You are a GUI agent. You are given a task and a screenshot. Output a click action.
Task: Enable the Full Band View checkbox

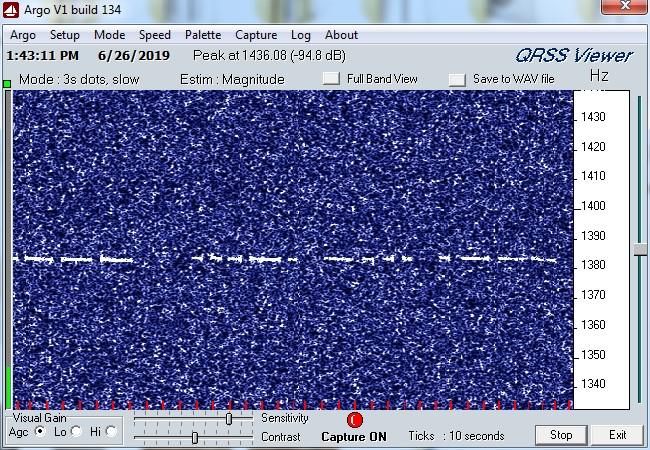click(331, 79)
